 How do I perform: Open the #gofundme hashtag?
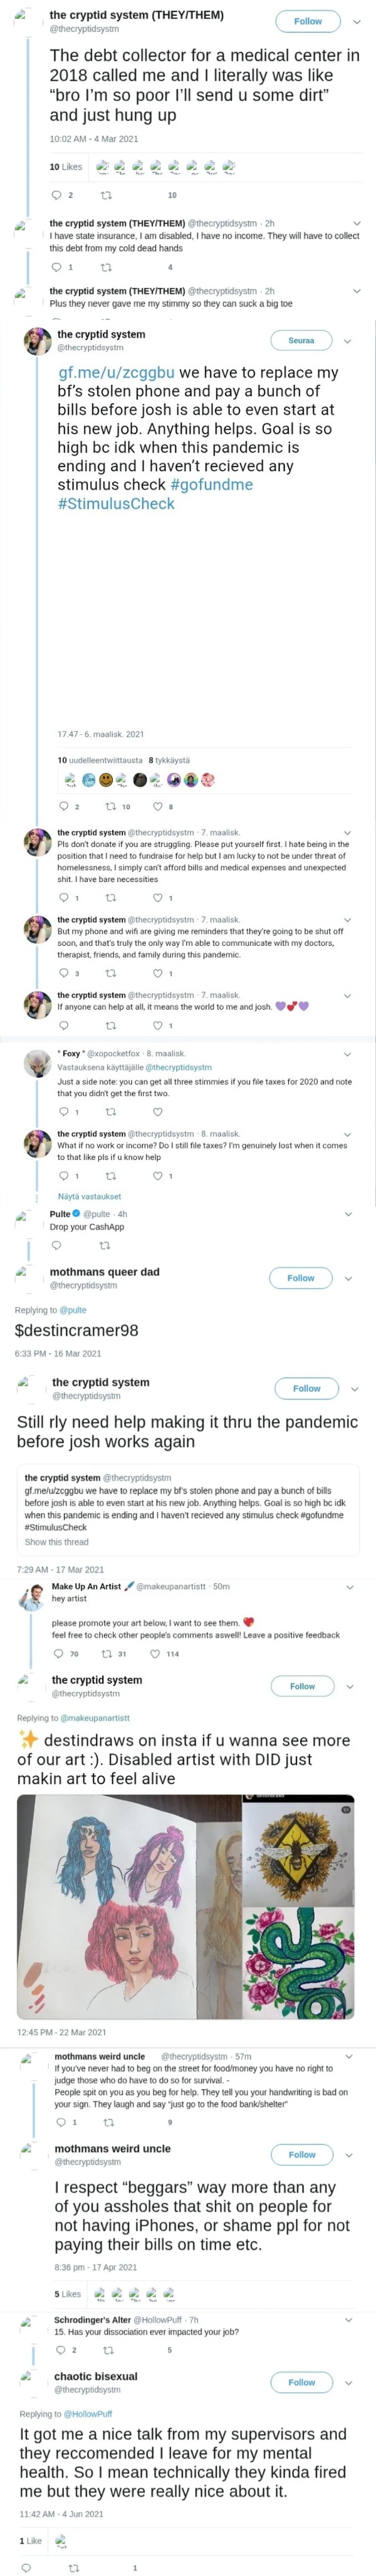coord(212,484)
